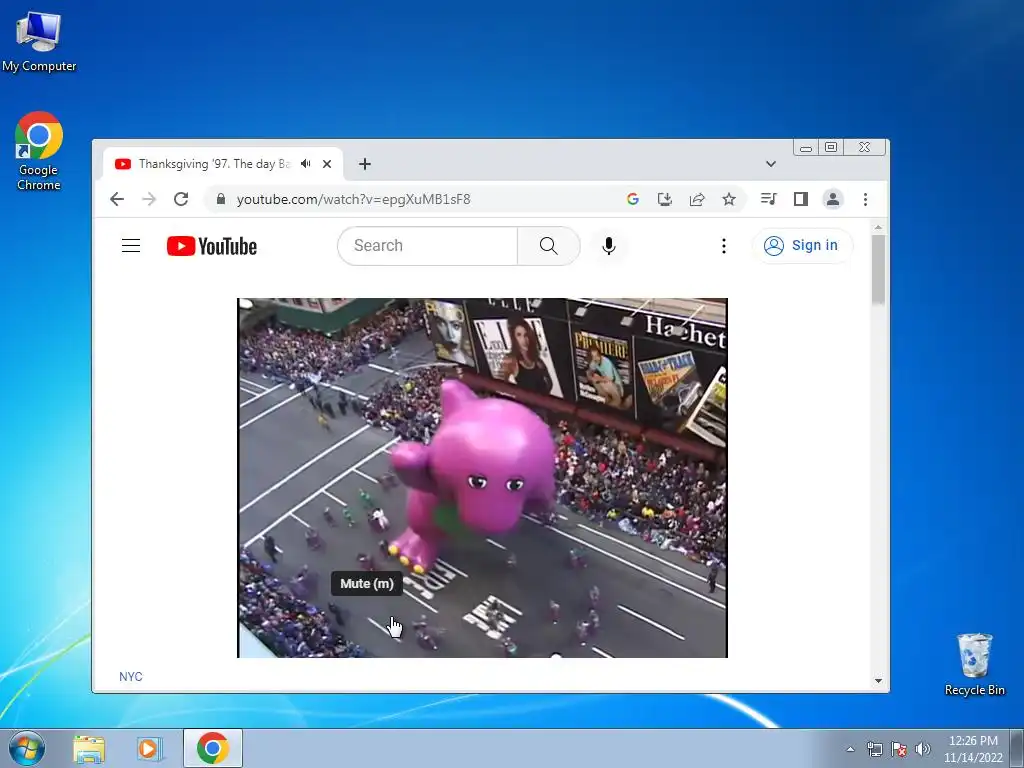Close the Thanksgiving '97 tab
Viewport: 1024px width, 768px height.
pyautogui.click(x=327, y=164)
